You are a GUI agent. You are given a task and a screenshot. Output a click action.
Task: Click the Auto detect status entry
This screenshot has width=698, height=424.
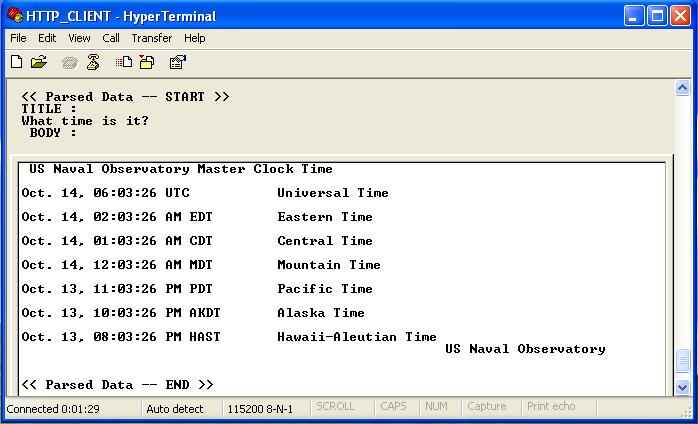click(174, 409)
